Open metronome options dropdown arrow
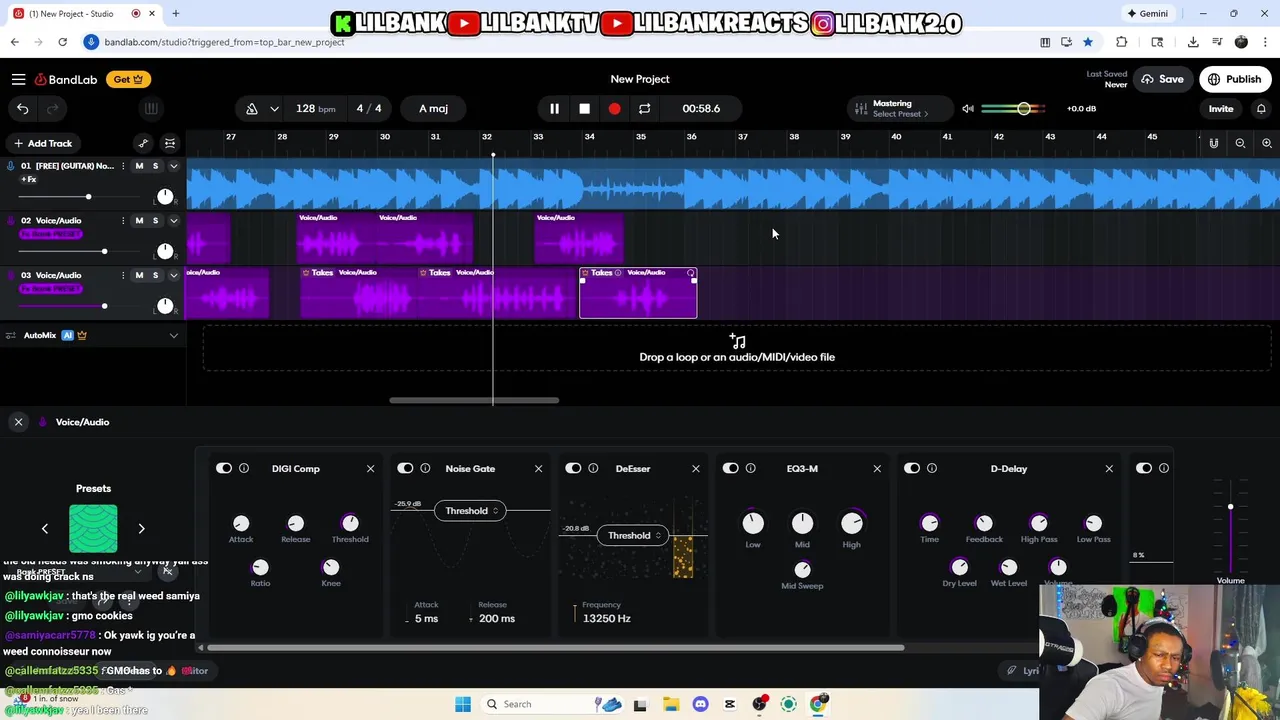The image size is (1280, 720). pyautogui.click(x=274, y=108)
